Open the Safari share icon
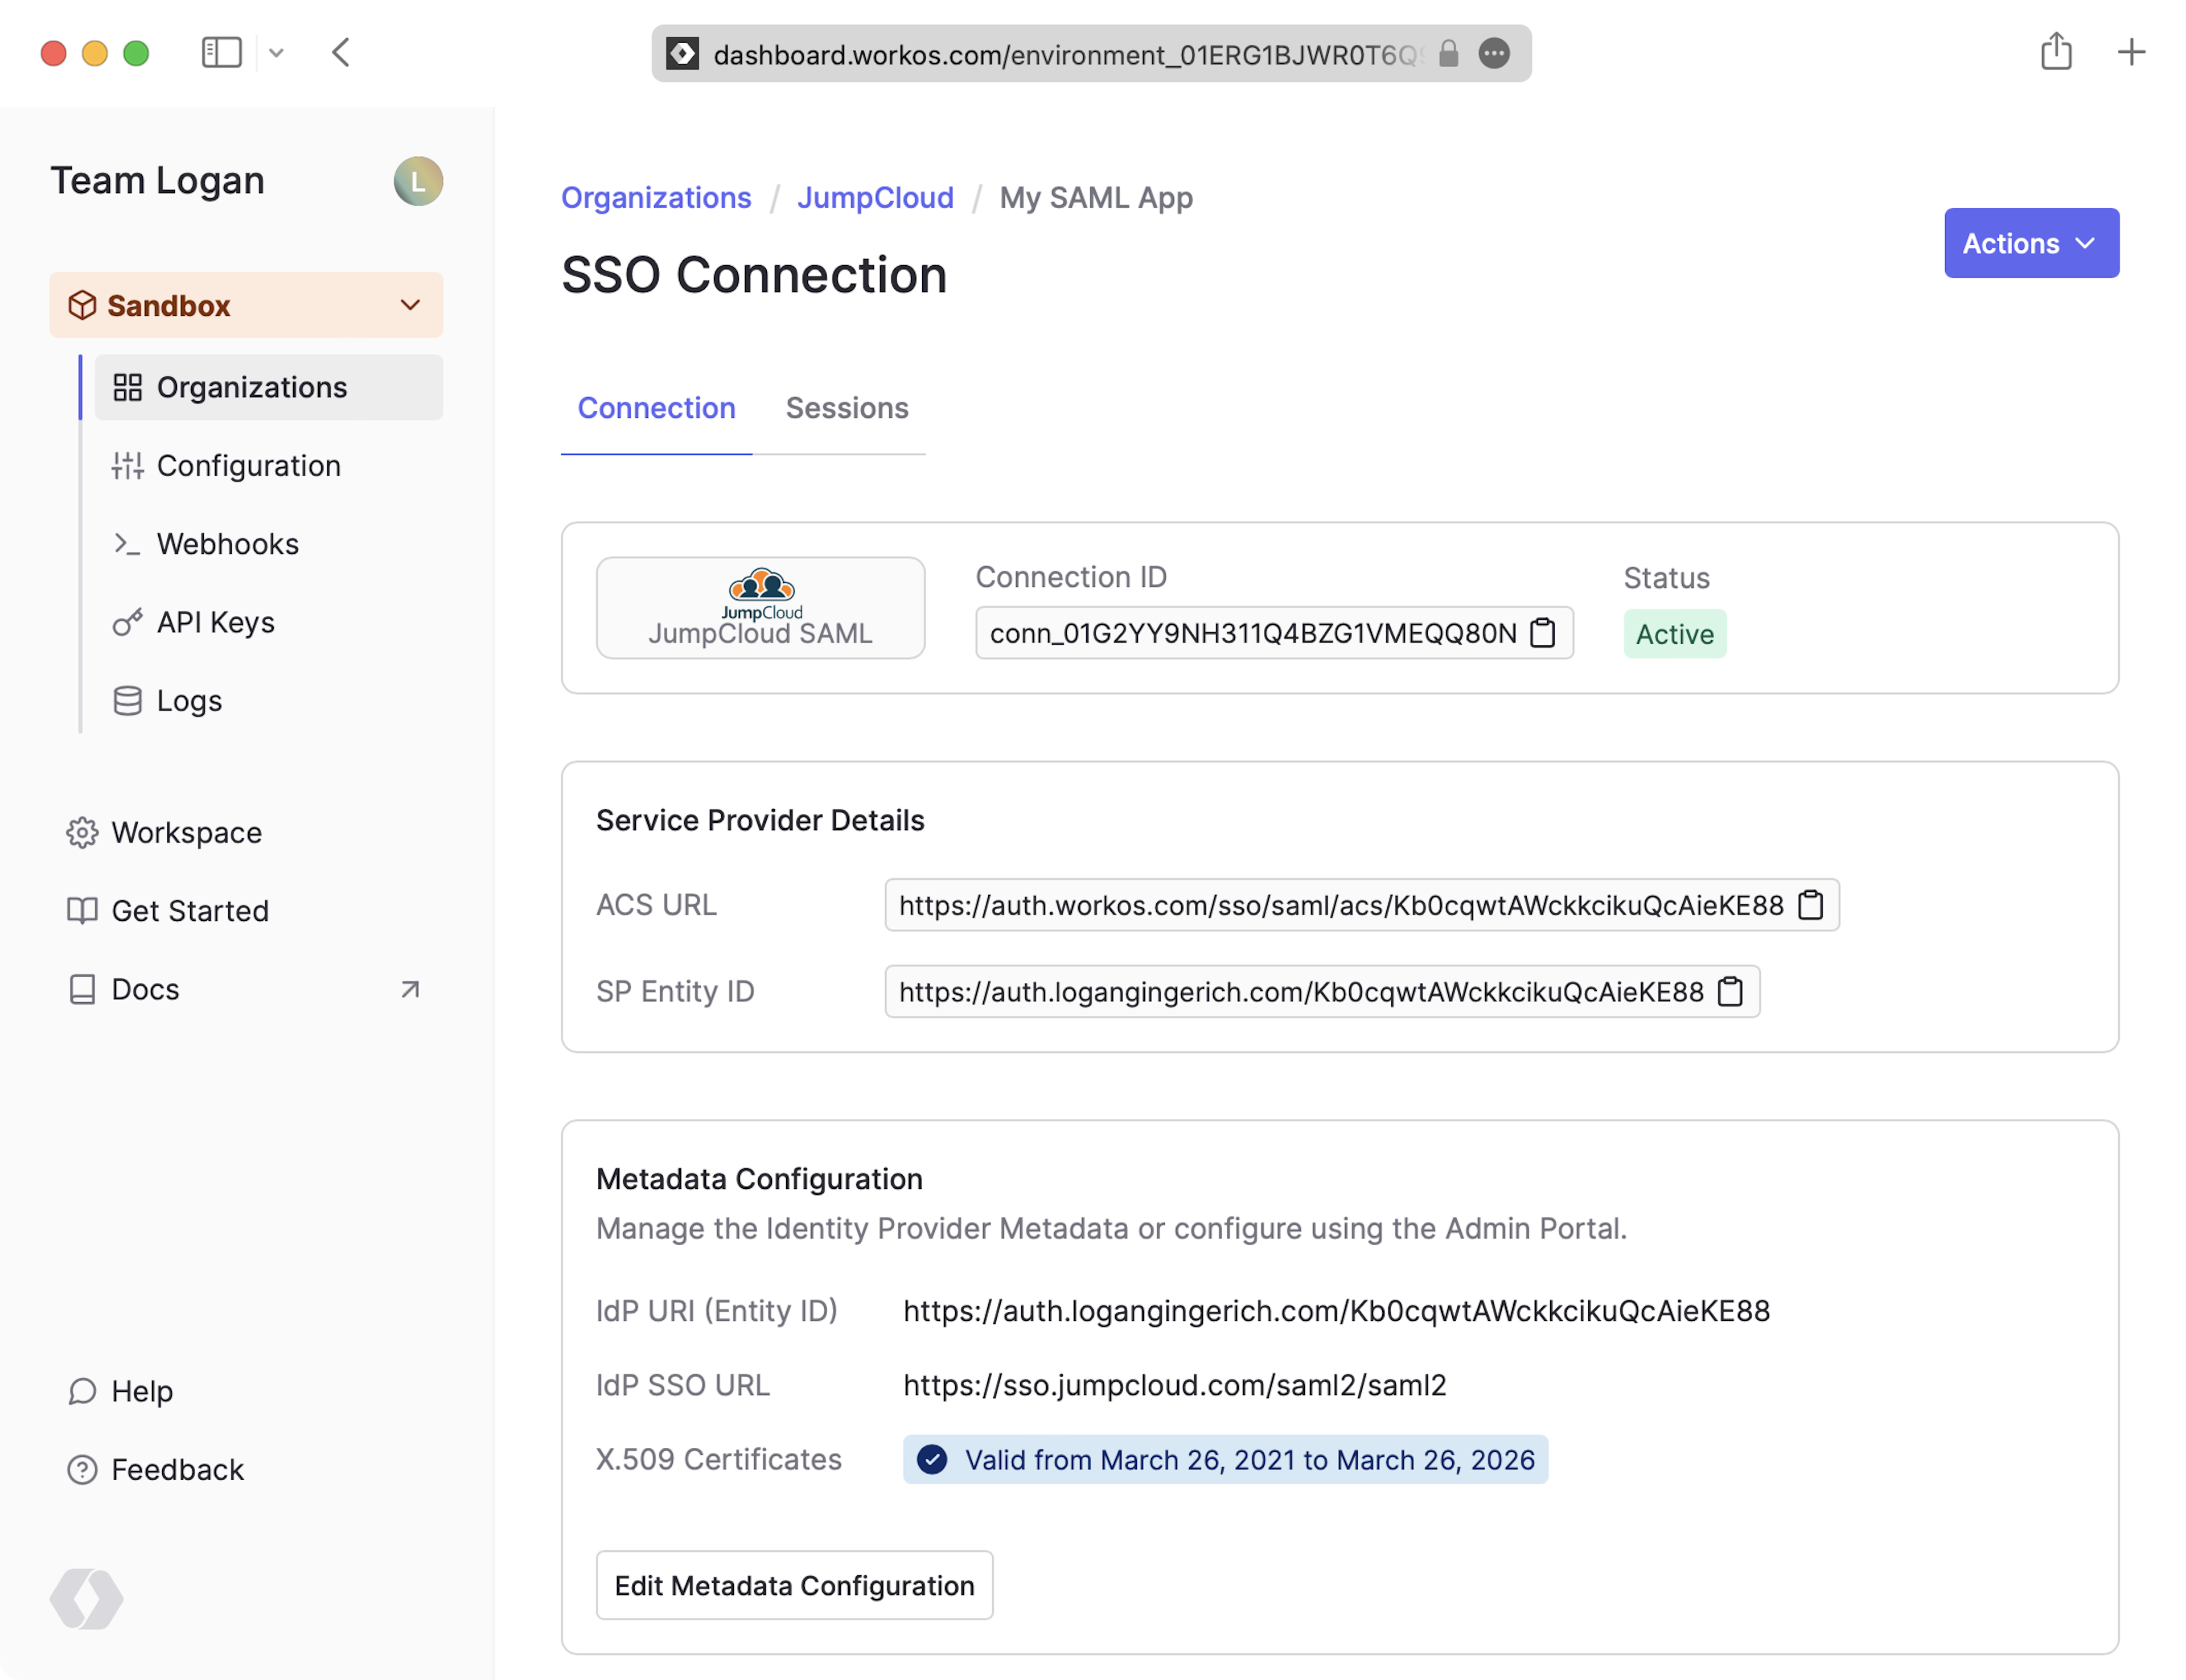This screenshot has width=2186, height=1680. coord(2056,52)
